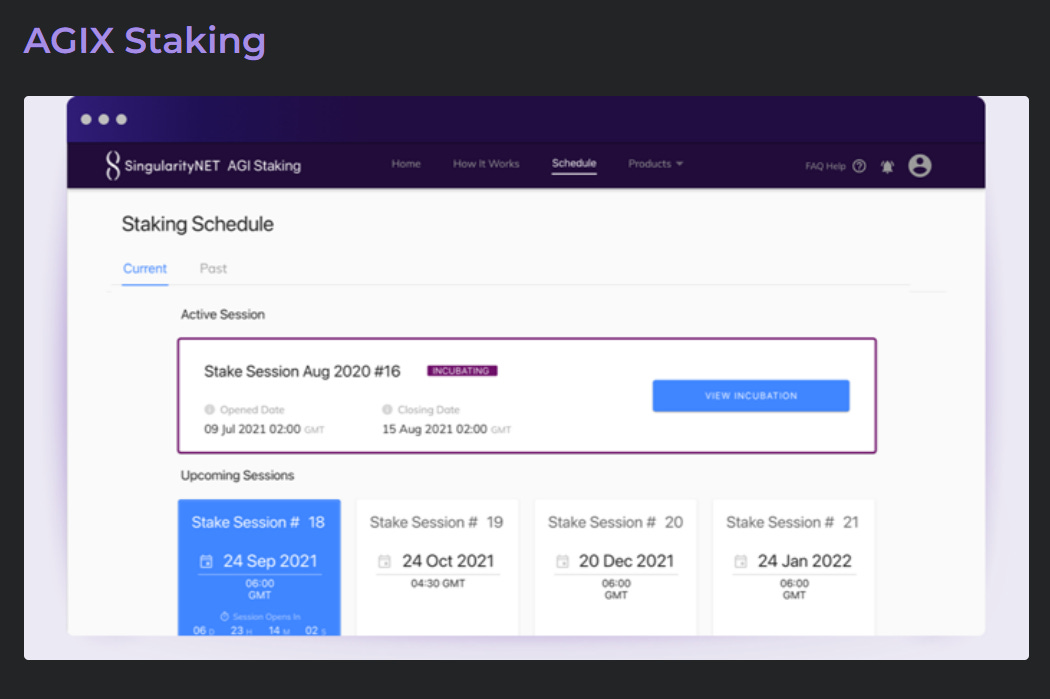
Task: Click the INCUBATING status badge
Action: pyautogui.click(x=462, y=371)
